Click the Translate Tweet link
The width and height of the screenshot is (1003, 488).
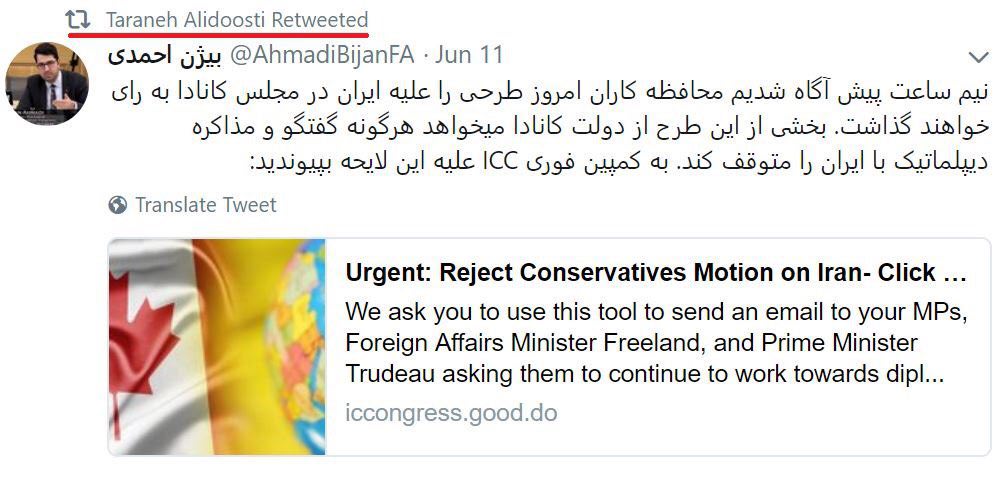pyautogui.click(x=206, y=205)
